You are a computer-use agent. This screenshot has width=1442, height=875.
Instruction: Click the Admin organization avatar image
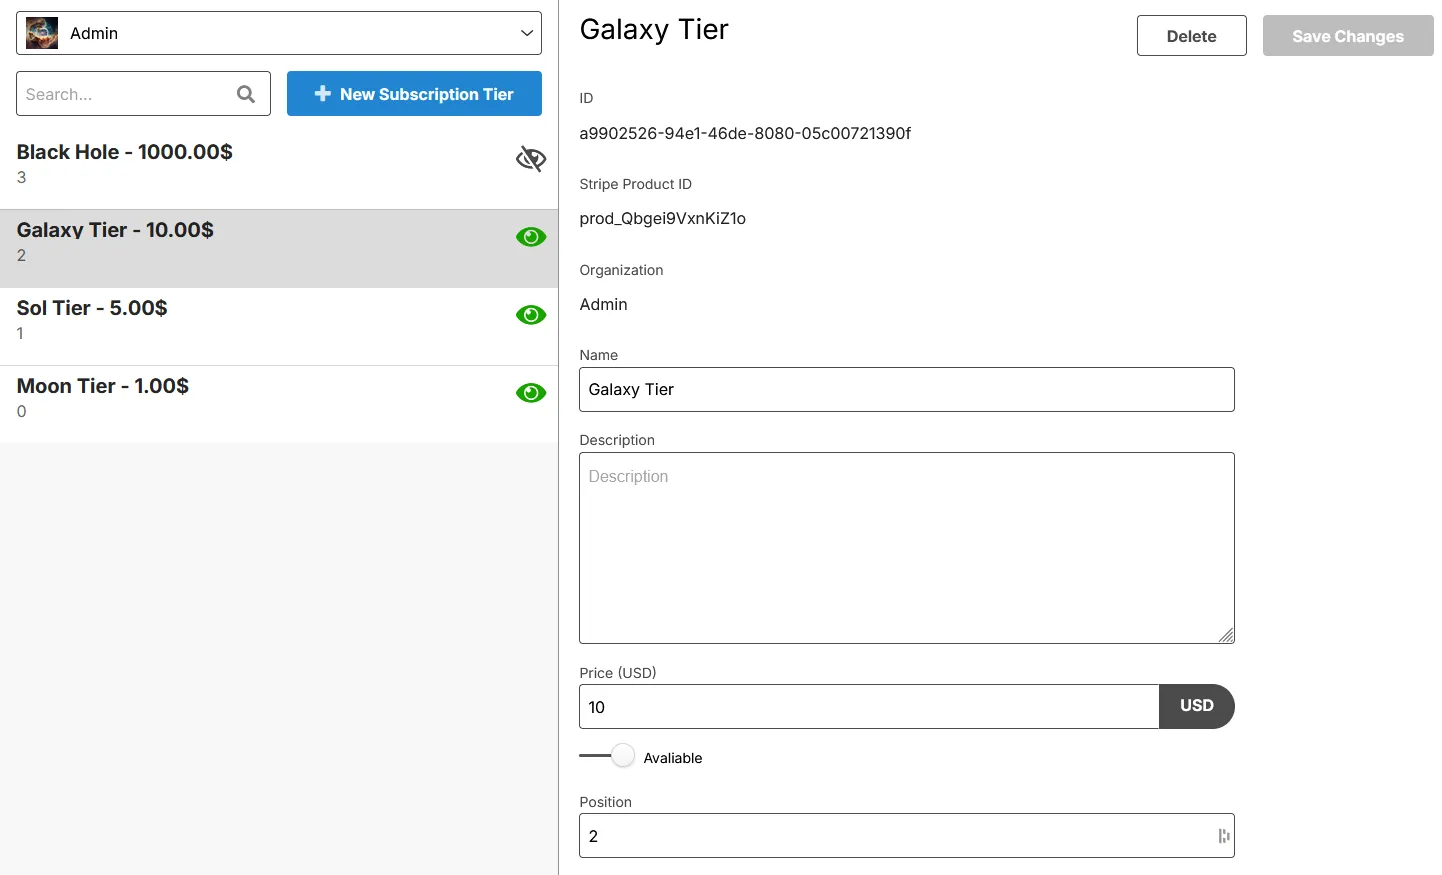pyautogui.click(x=42, y=33)
